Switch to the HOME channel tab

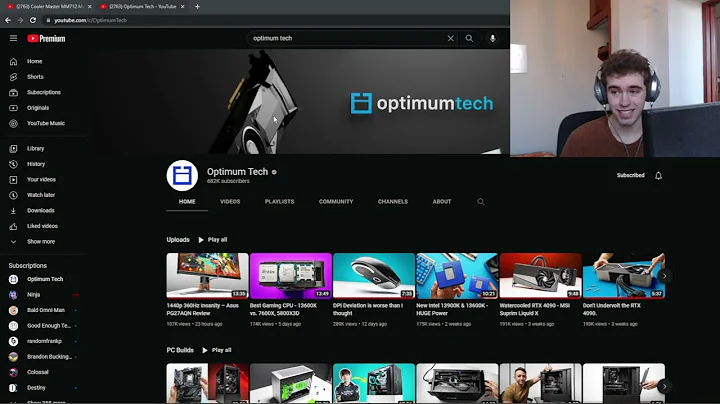coord(187,202)
